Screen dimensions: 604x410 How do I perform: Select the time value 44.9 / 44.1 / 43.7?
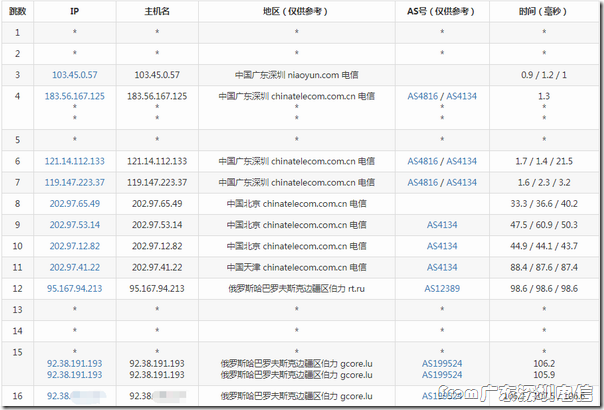pyautogui.click(x=544, y=246)
